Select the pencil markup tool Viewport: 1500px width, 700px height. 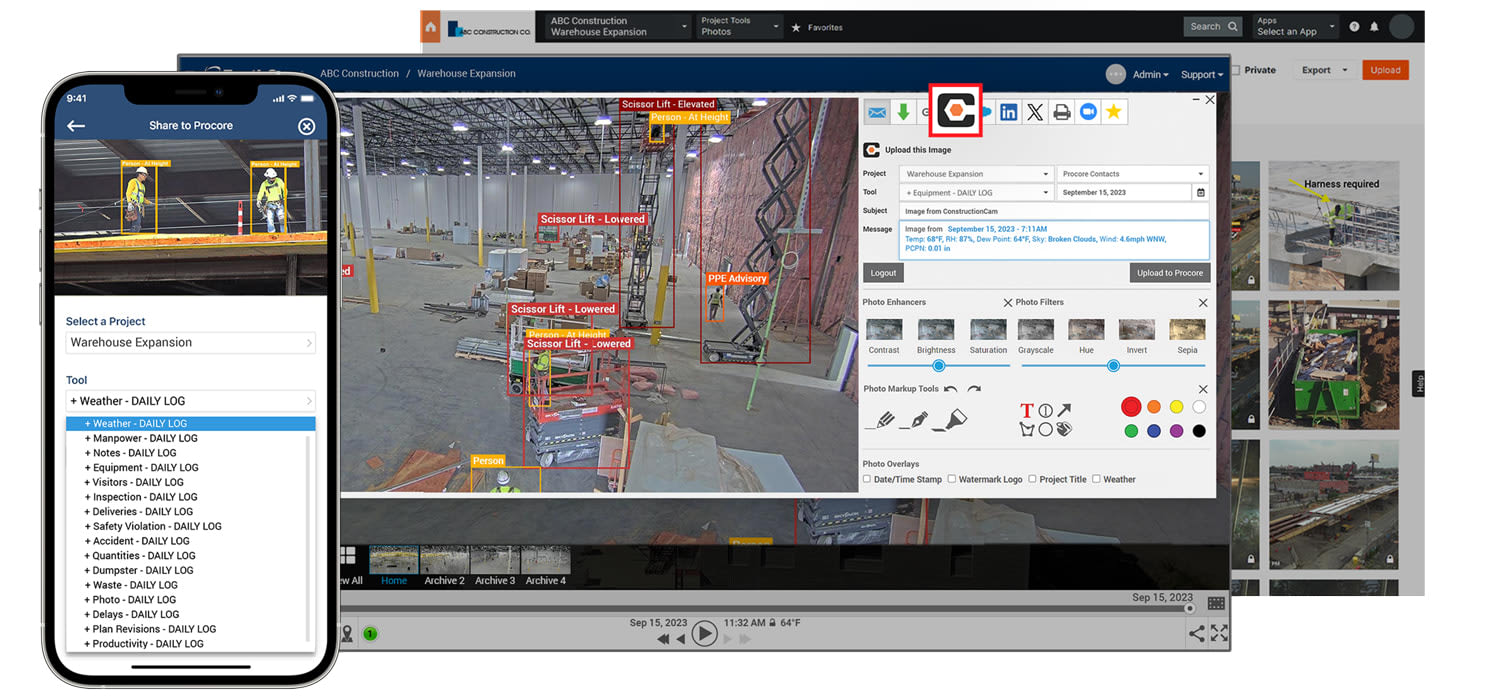tap(880, 420)
